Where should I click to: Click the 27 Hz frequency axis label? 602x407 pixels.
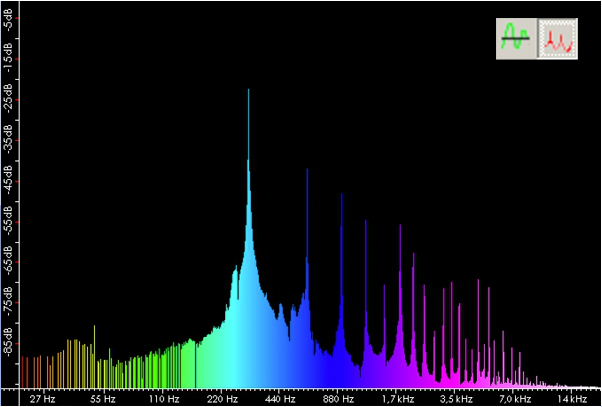tap(42, 399)
